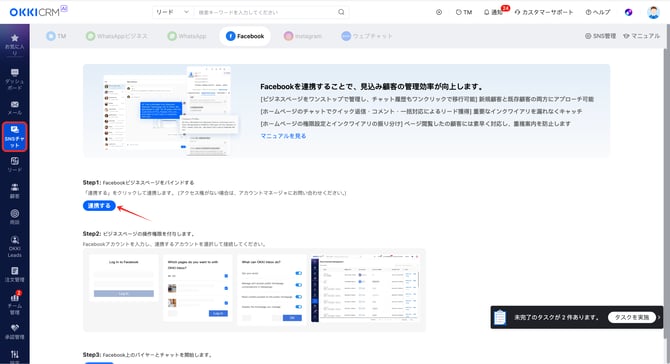Expand the task banner right chevron
The width and height of the screenshot is (670, 364).
[x=659, y=317]
